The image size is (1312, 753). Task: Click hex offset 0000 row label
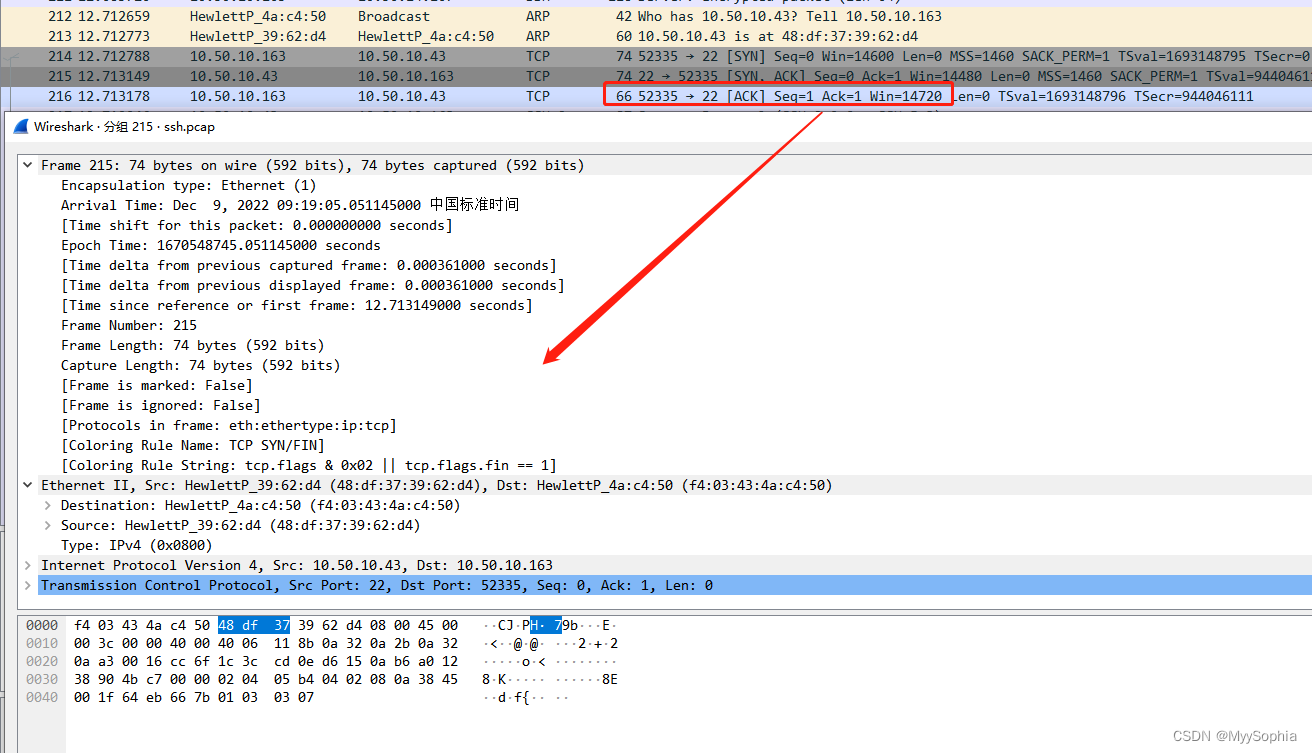[42, 625]
